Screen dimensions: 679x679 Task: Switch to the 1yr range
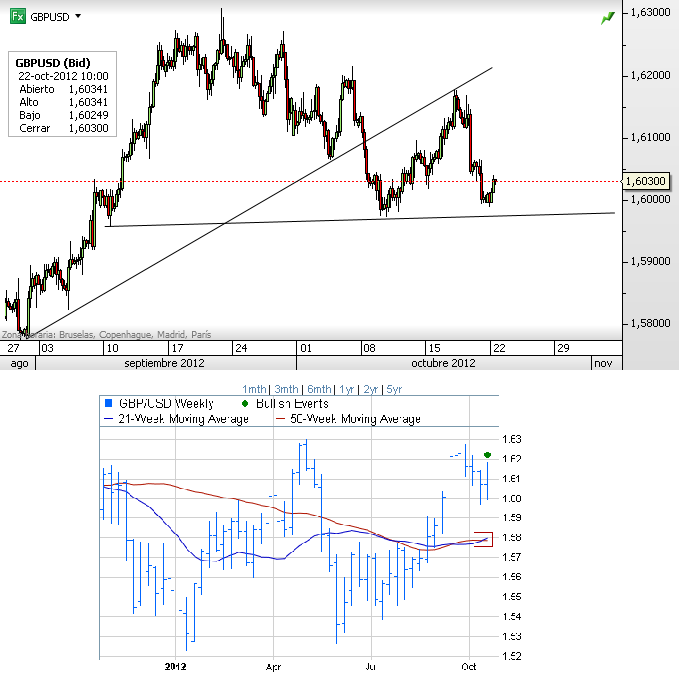tap(346, 389)
